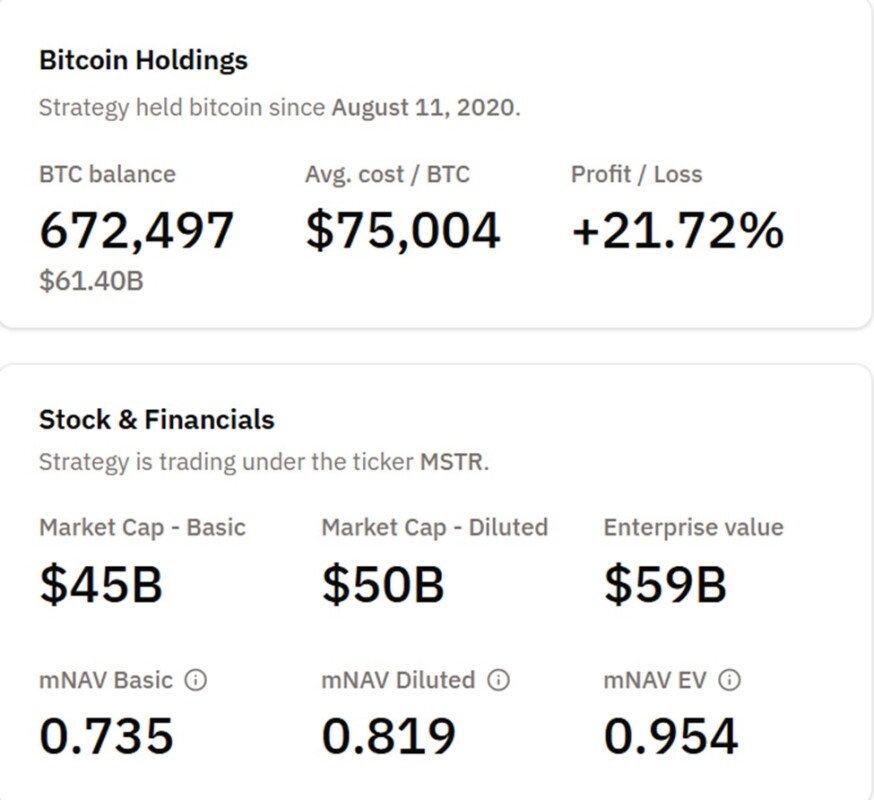
Task: Click the 0.819 mNAV Diluted value
Action: tap(388, 737)
